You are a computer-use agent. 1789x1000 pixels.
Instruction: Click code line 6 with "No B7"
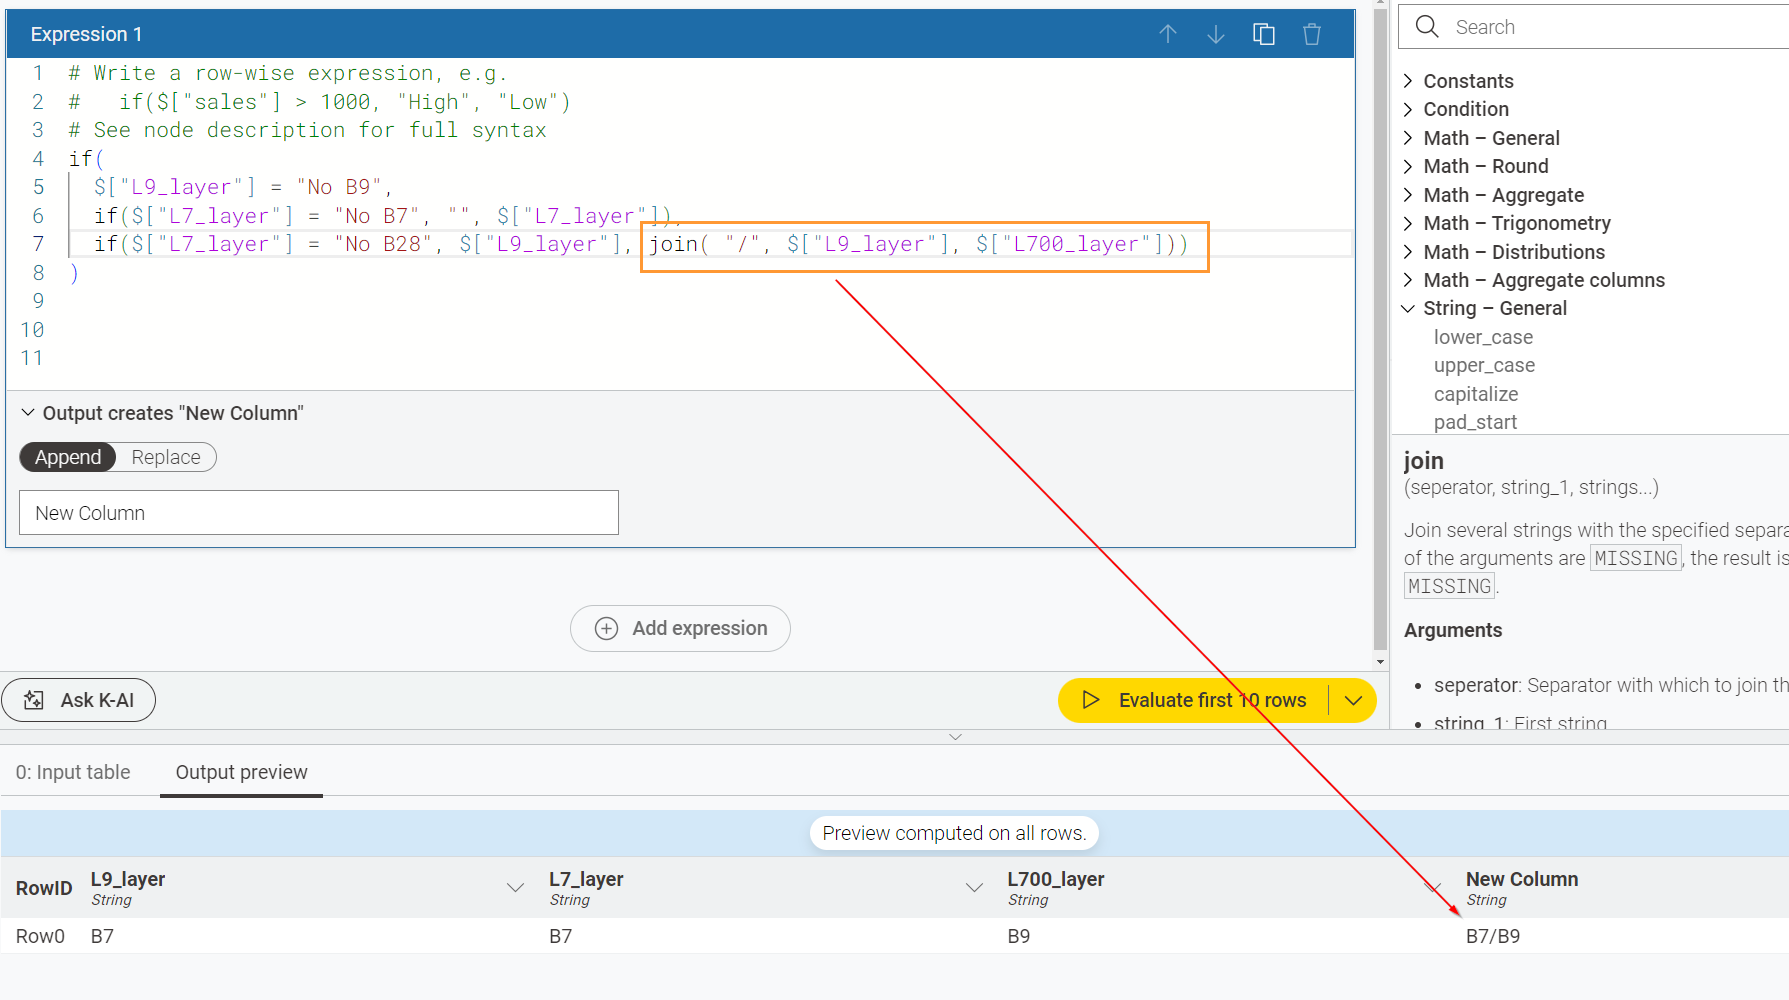[387, 216]
